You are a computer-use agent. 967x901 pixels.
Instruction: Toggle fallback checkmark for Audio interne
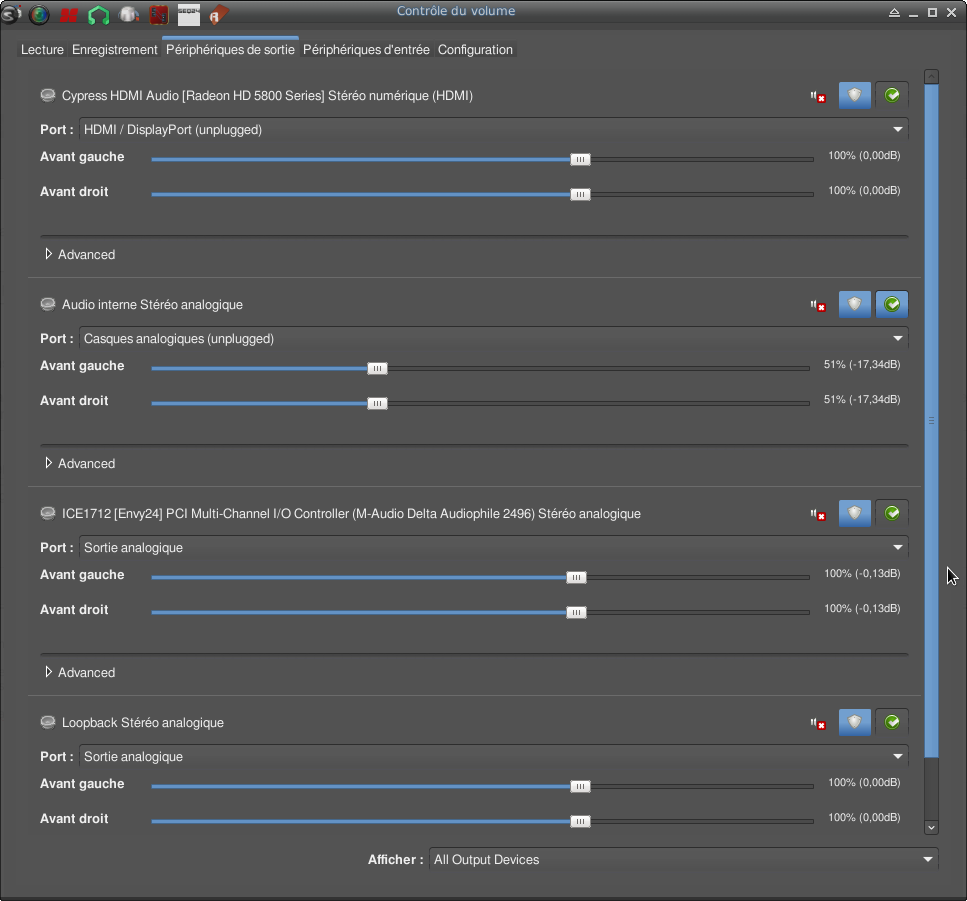tap(892, 304)
